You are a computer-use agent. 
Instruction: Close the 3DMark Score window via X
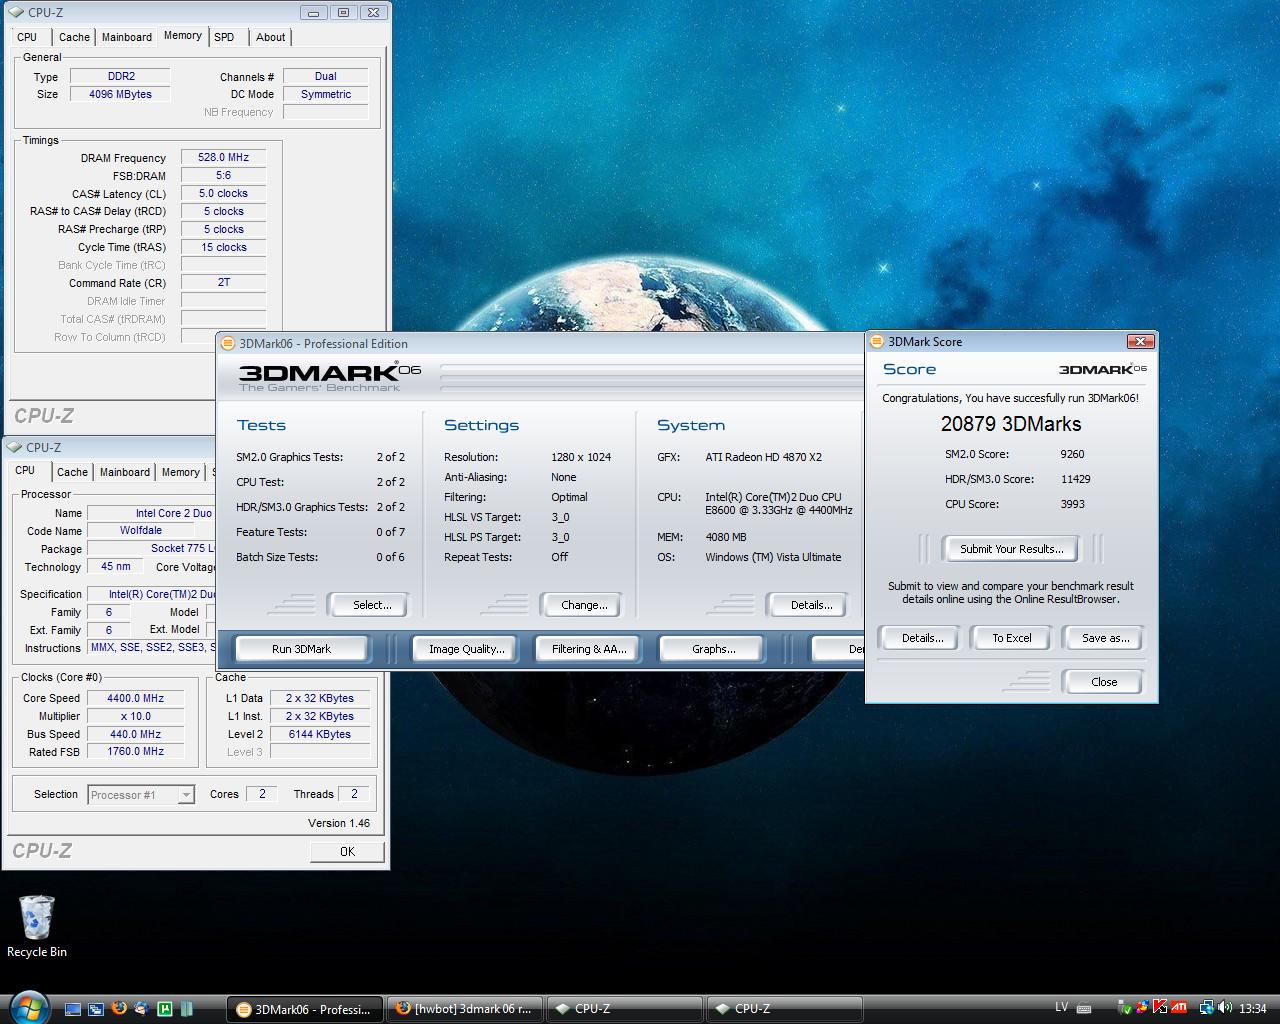coord(1140,341)
